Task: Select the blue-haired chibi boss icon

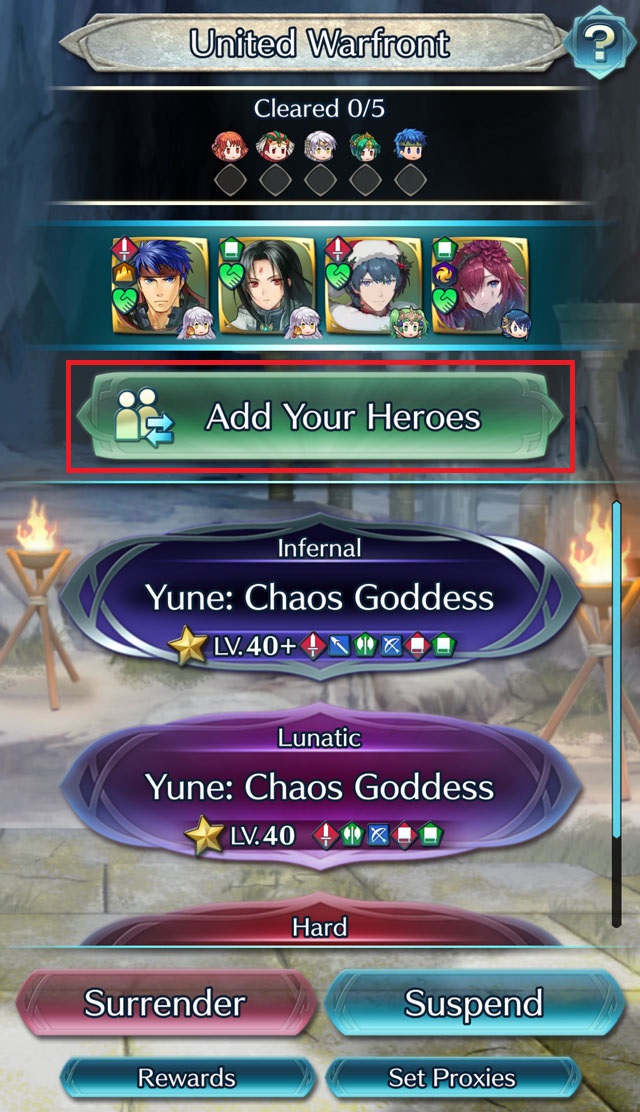Action: [x=410, y=147]
